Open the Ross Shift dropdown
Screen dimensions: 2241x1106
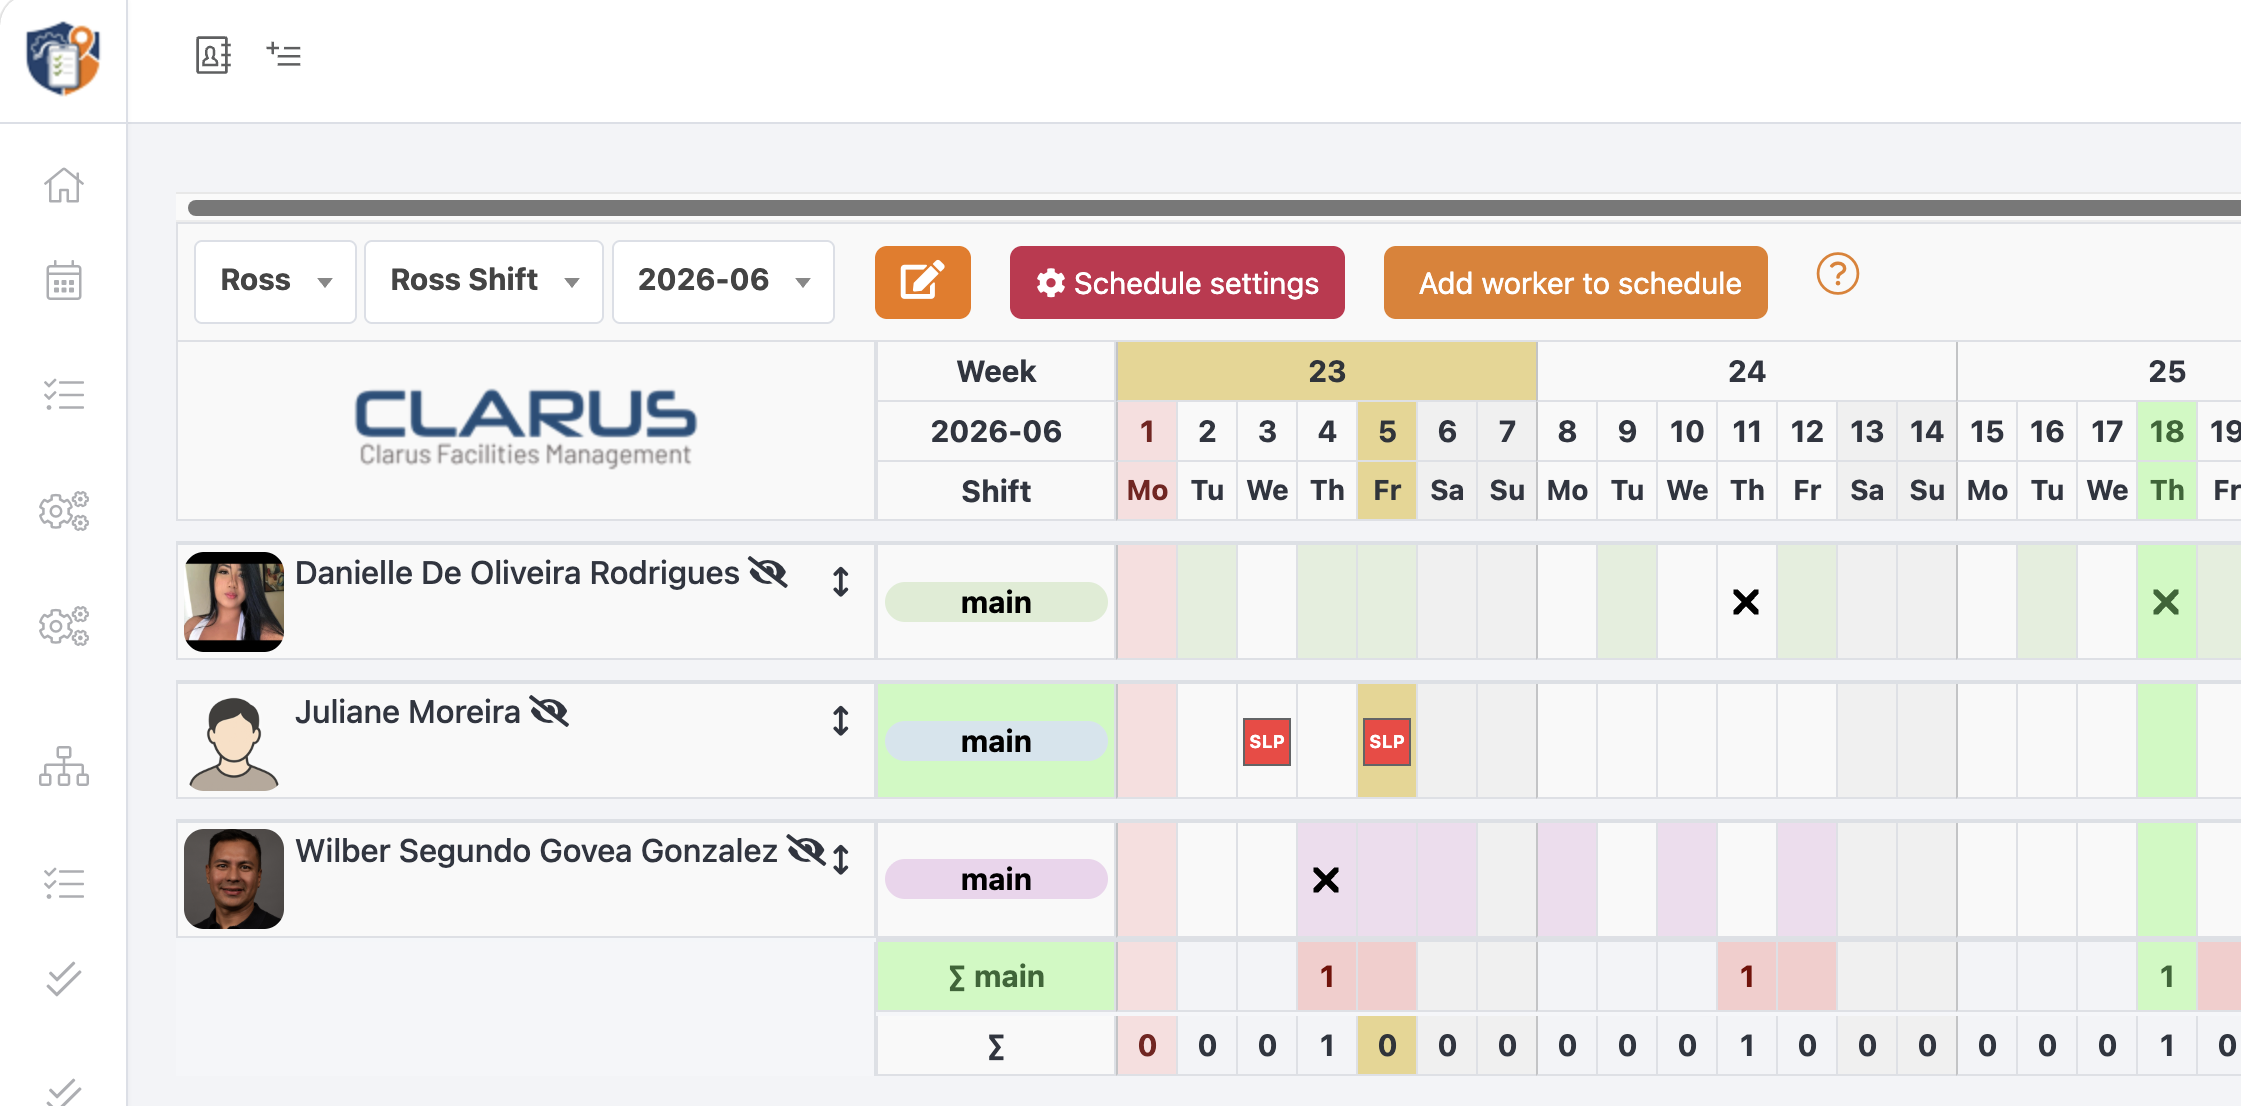tap(484, 281)
